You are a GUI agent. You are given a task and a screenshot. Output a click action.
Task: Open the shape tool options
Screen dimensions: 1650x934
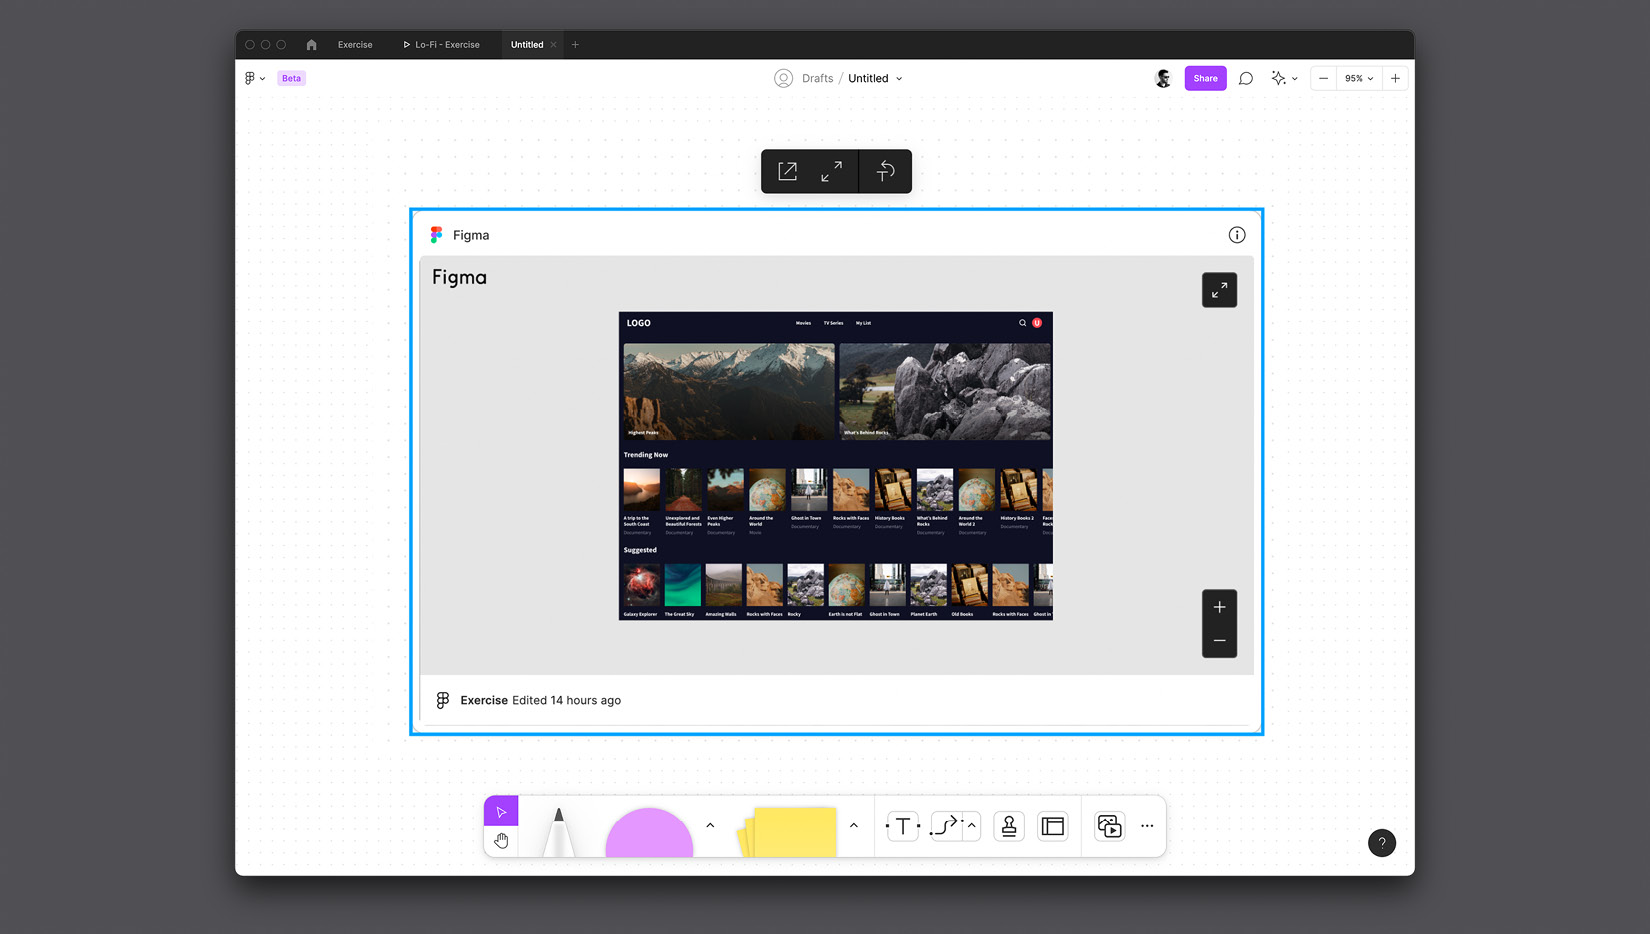click(x=710, y=826)
